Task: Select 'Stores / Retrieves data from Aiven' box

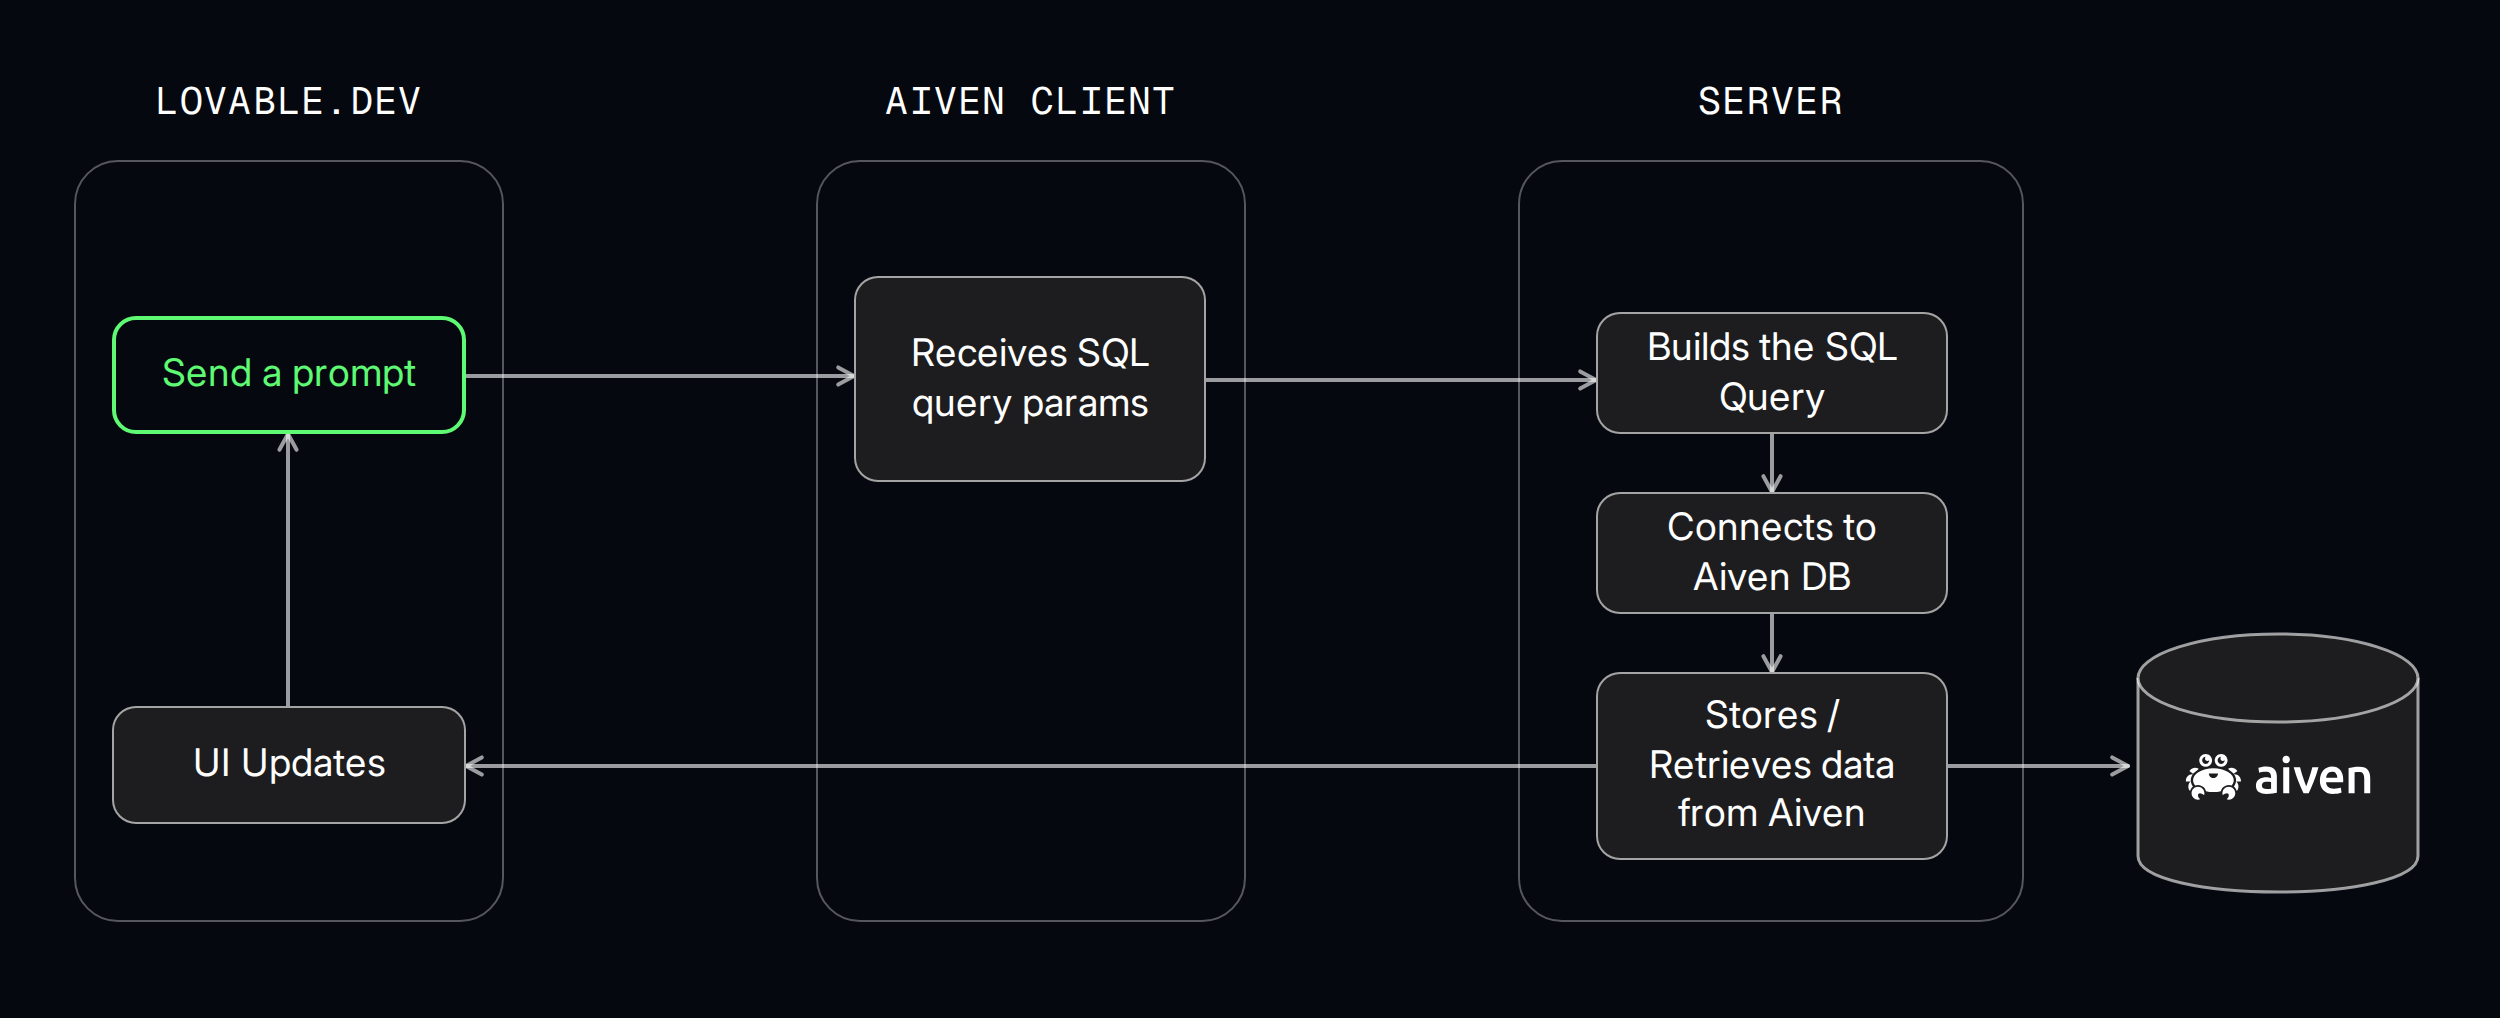Action: (1772, 766)
